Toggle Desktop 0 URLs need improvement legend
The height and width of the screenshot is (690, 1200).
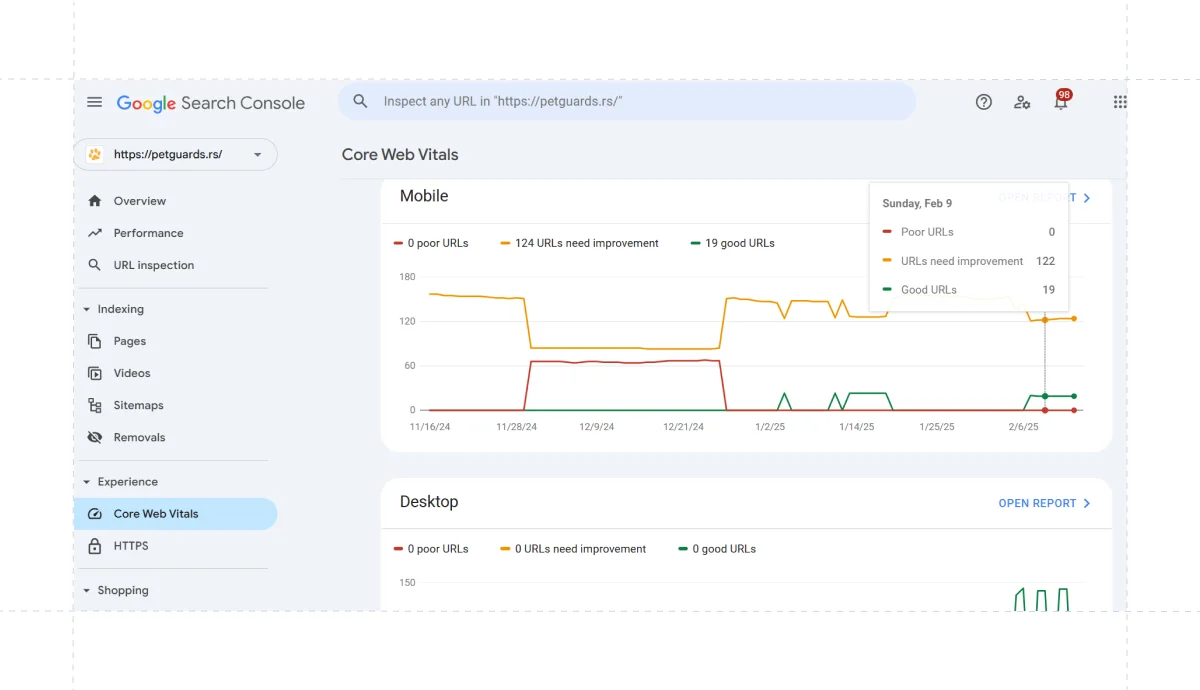(573, 549)
